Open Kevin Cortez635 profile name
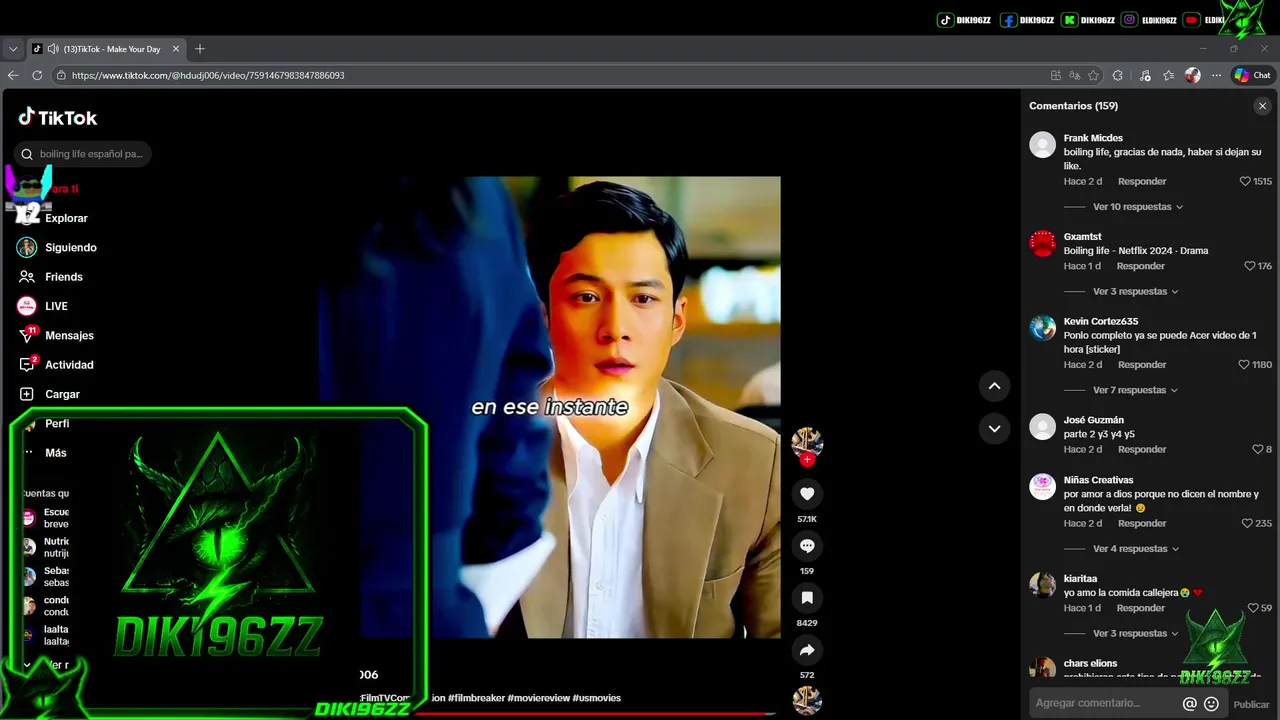 tap(1101, 322)
